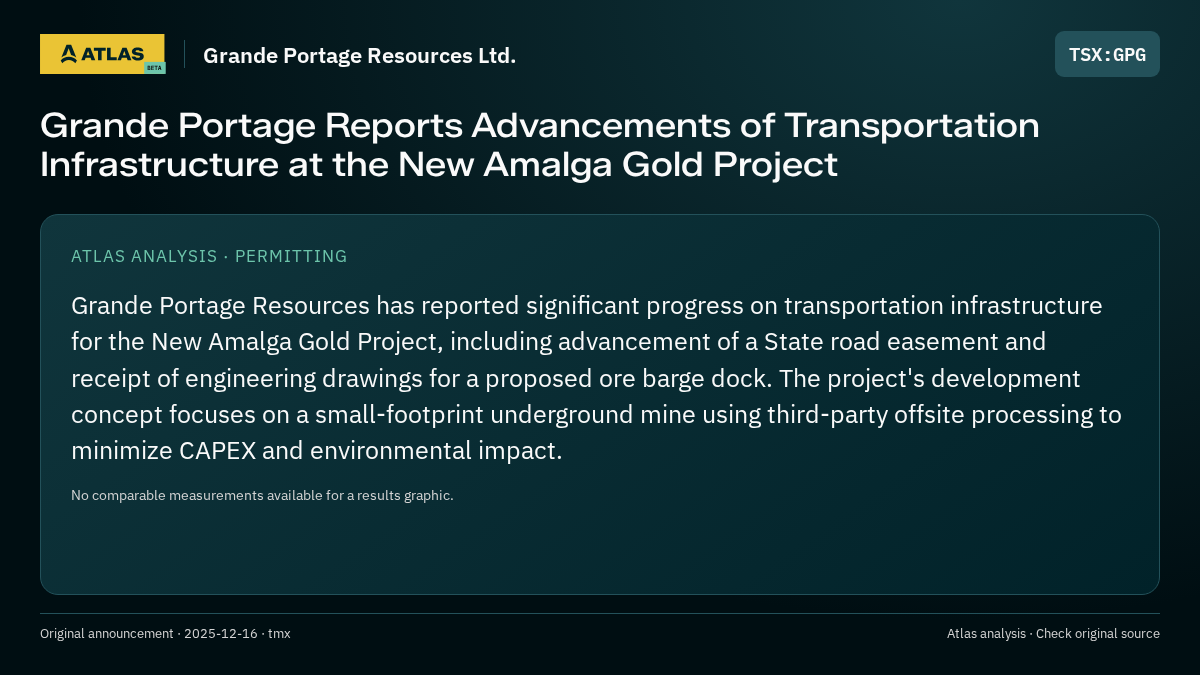The image size is (1200, 675).
Task: Click 'Atlas analysis · Check original source' footer
Action: 1053,633
